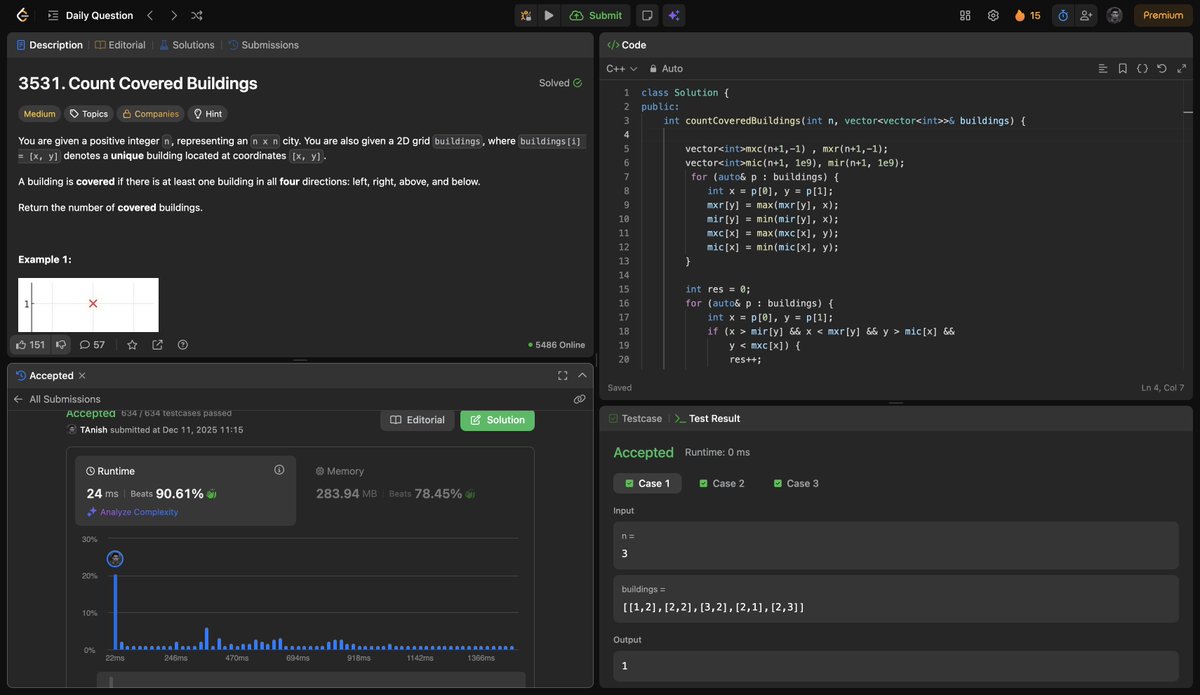Collapse the Accepted results panel
The height and width of the screenshot is (695, 1200).
(581, 375)
